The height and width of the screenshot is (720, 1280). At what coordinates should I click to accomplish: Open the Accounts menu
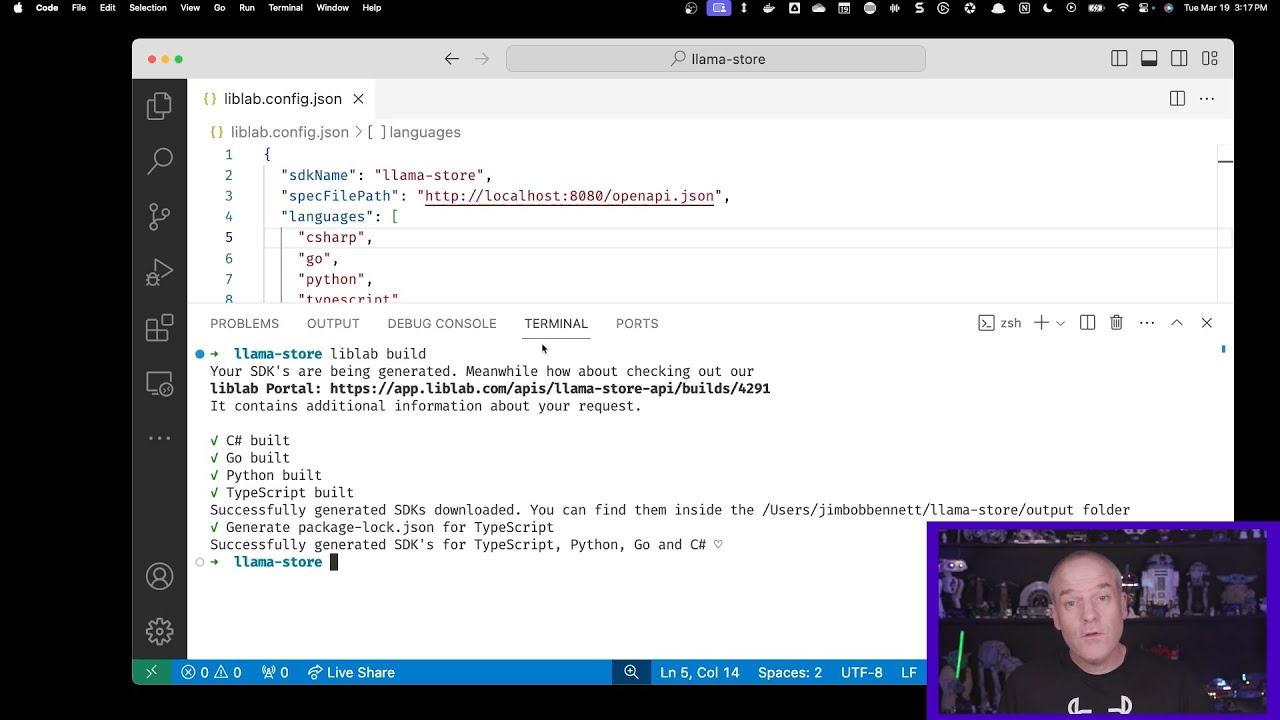[x=159, y=576]
